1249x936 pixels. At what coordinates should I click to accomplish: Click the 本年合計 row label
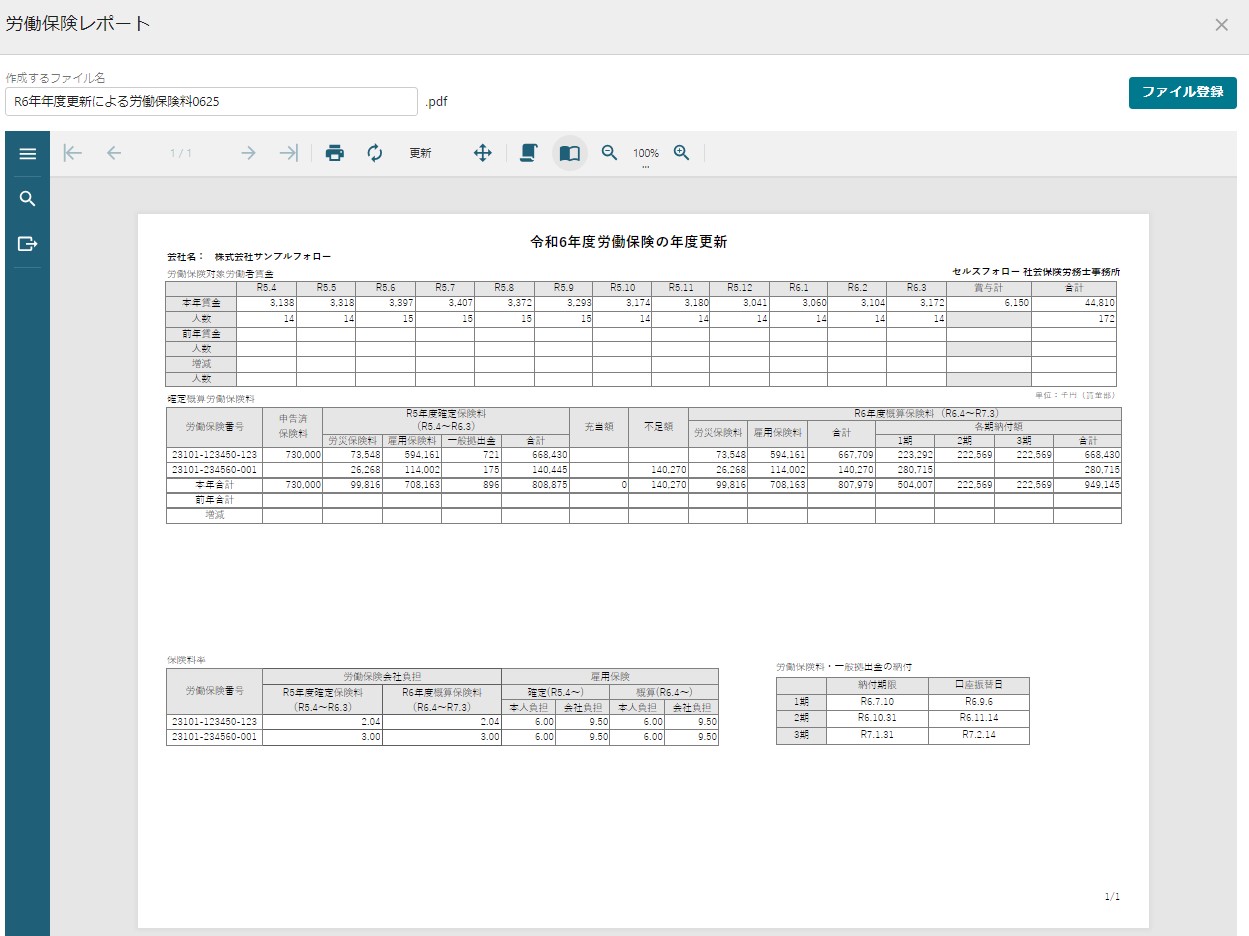(x=214, y=484)
